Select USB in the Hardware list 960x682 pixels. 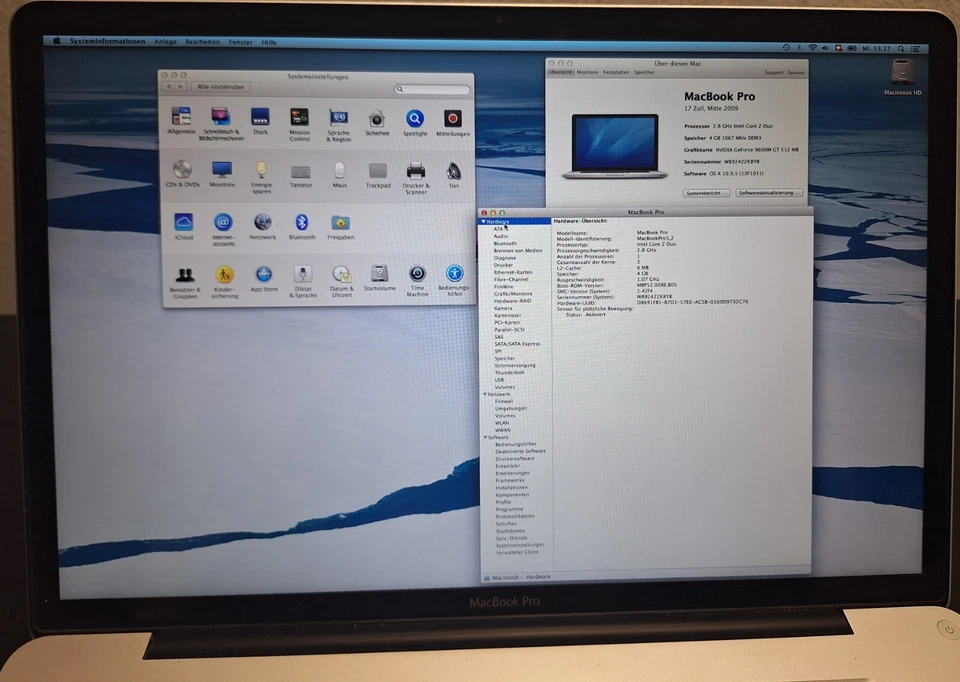click(498, 380)
